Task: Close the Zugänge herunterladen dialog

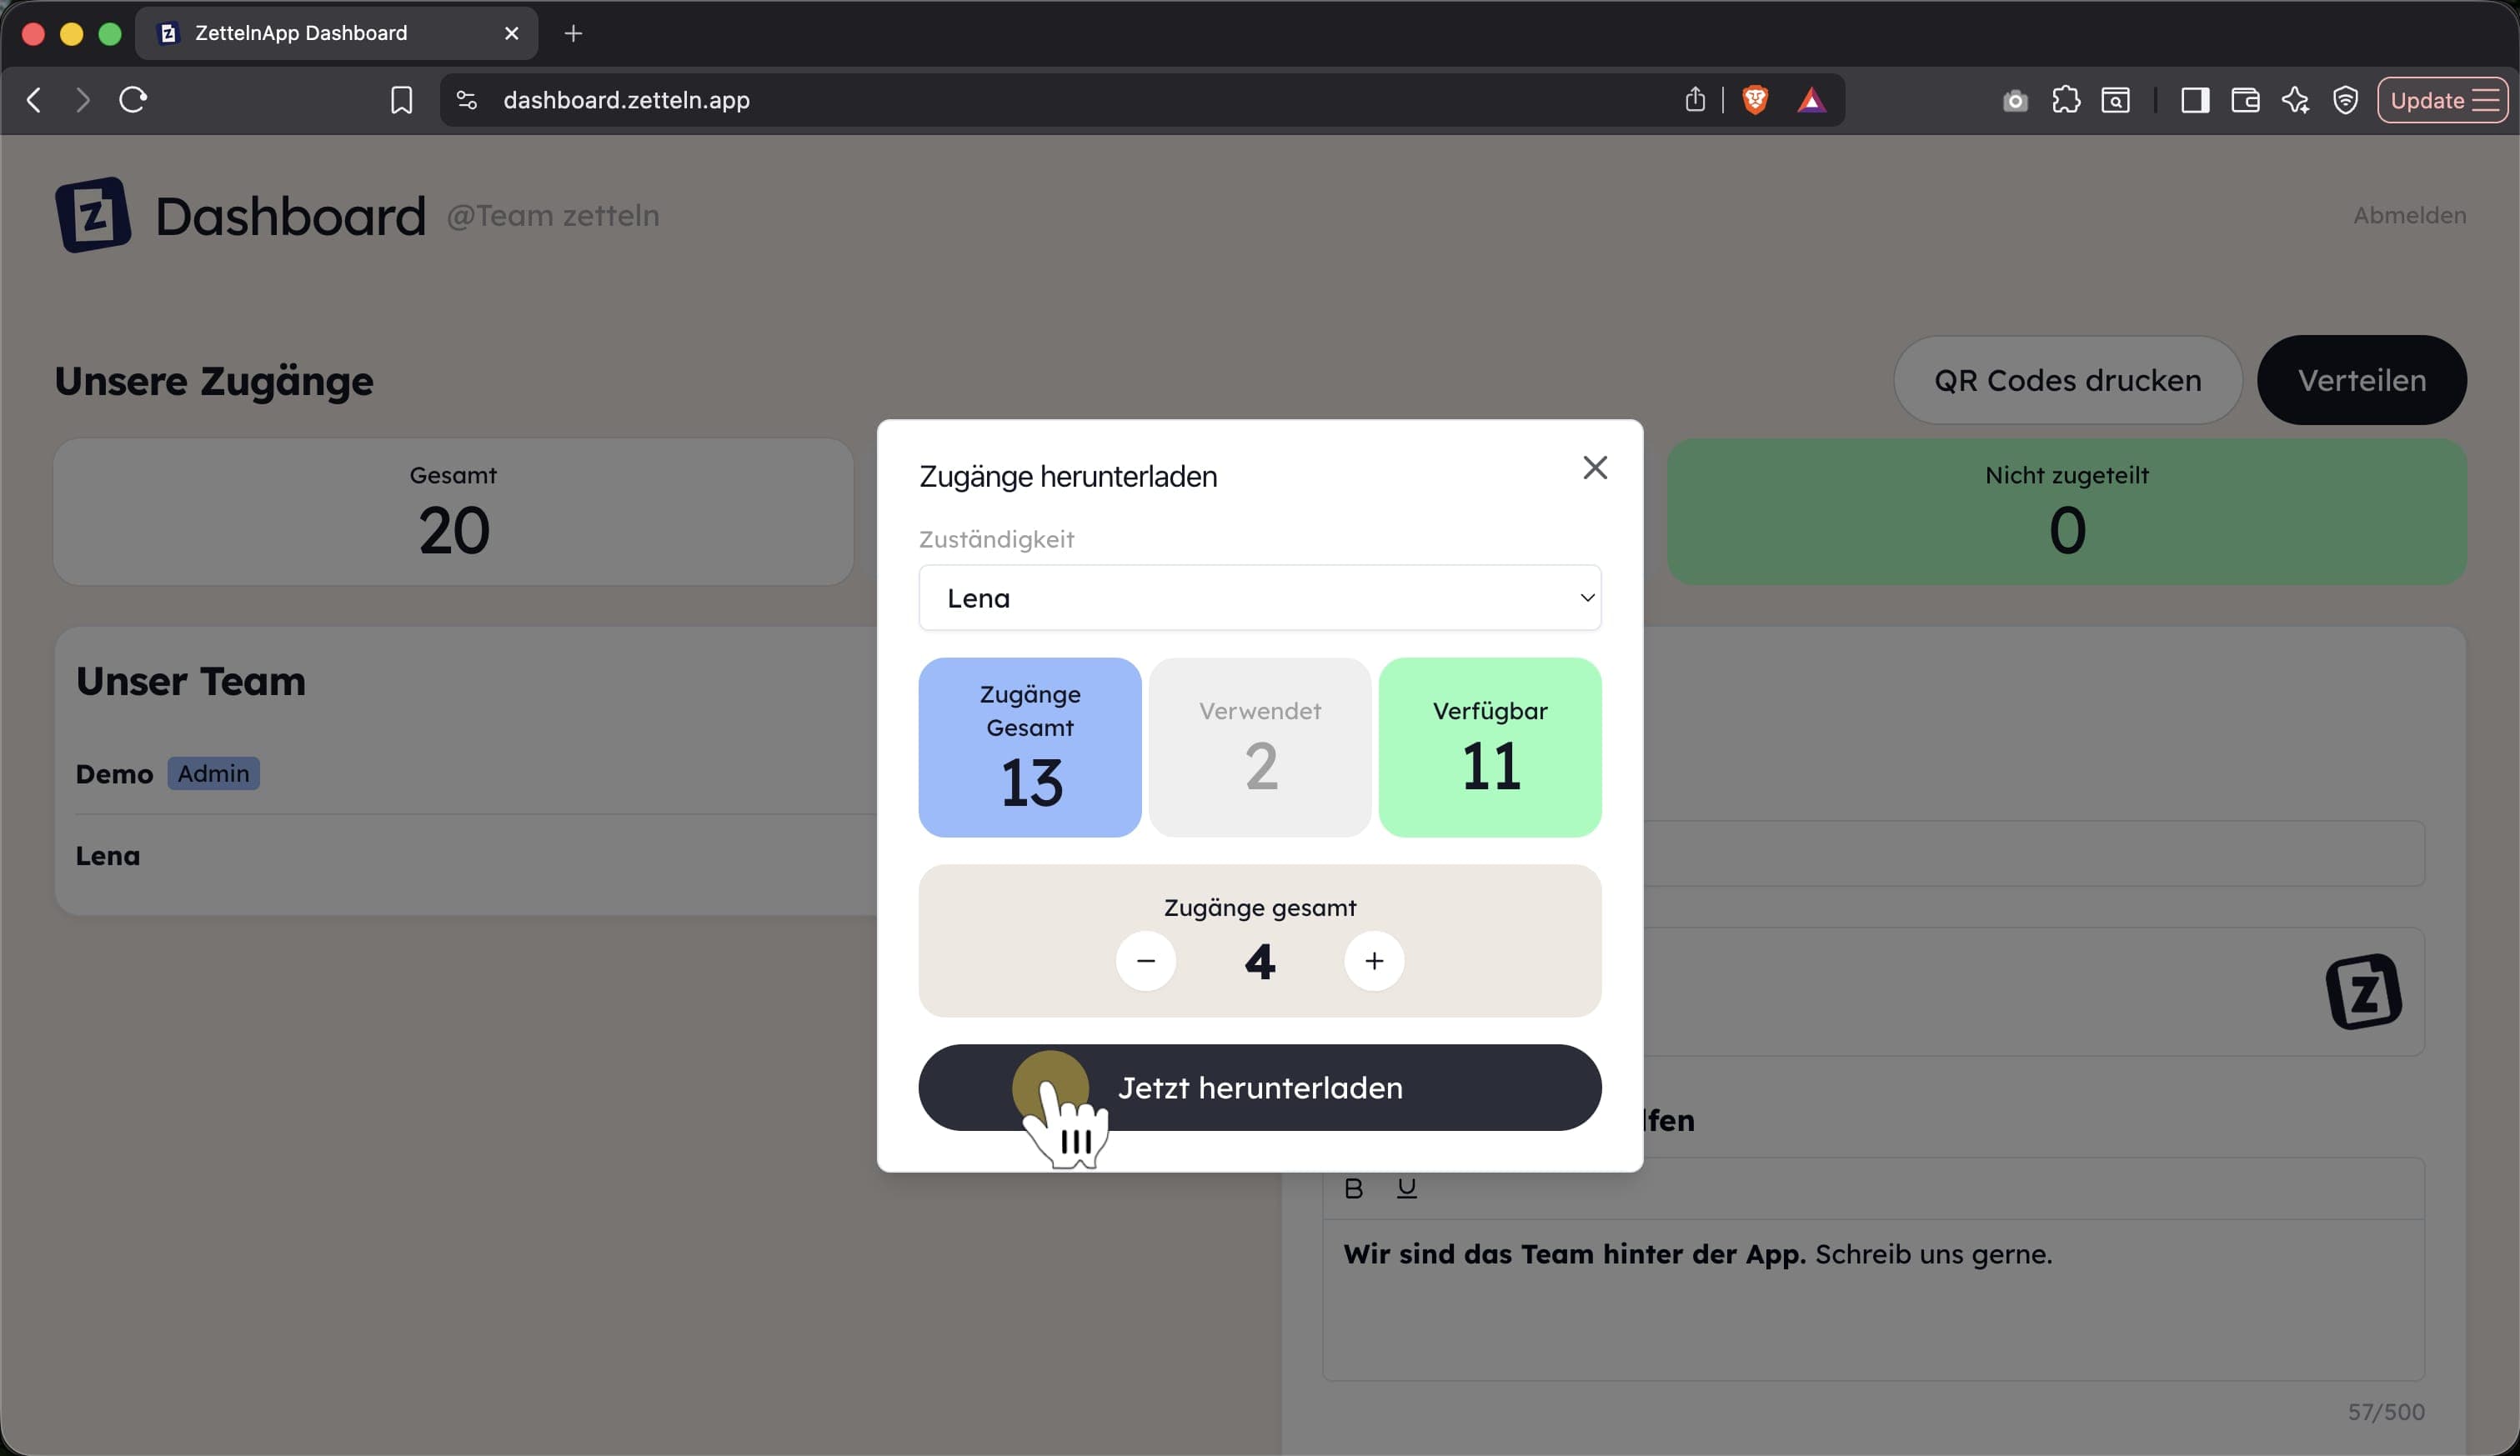Action: click(1595, 467)
